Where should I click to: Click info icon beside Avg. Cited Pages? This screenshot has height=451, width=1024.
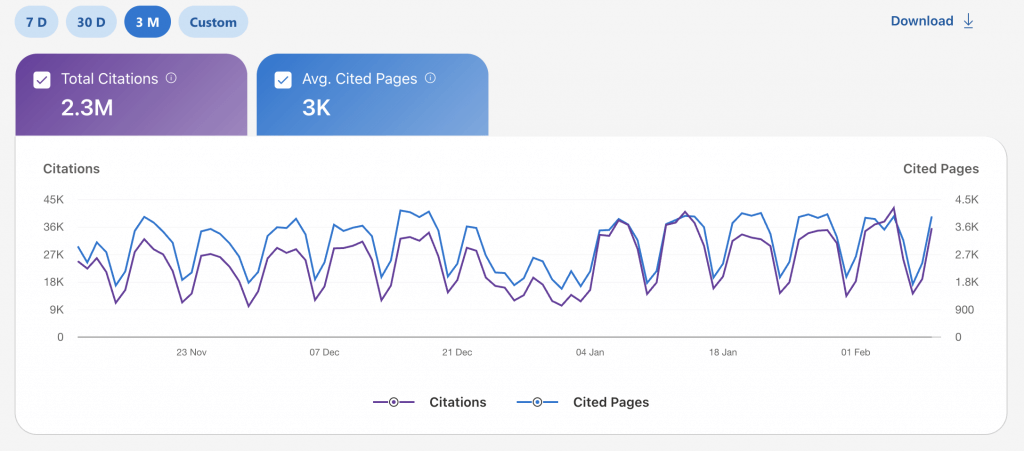(429, 78)
